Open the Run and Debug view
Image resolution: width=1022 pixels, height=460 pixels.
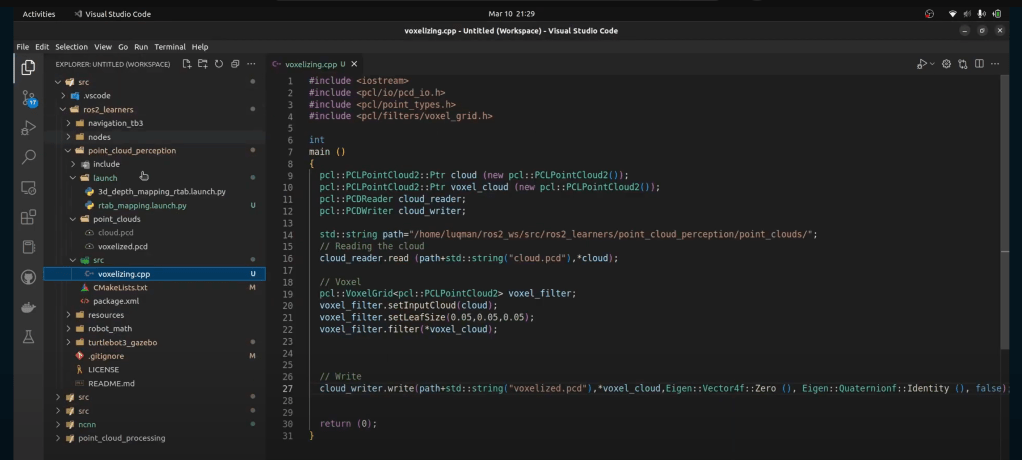click(x=28, y=127)
